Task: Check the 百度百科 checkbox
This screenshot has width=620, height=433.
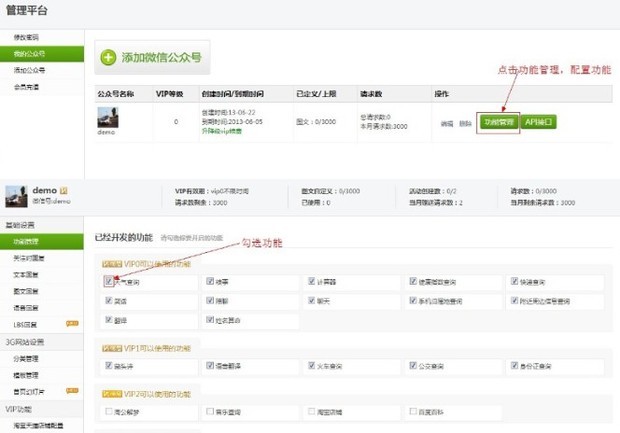Action: (413, 411)
